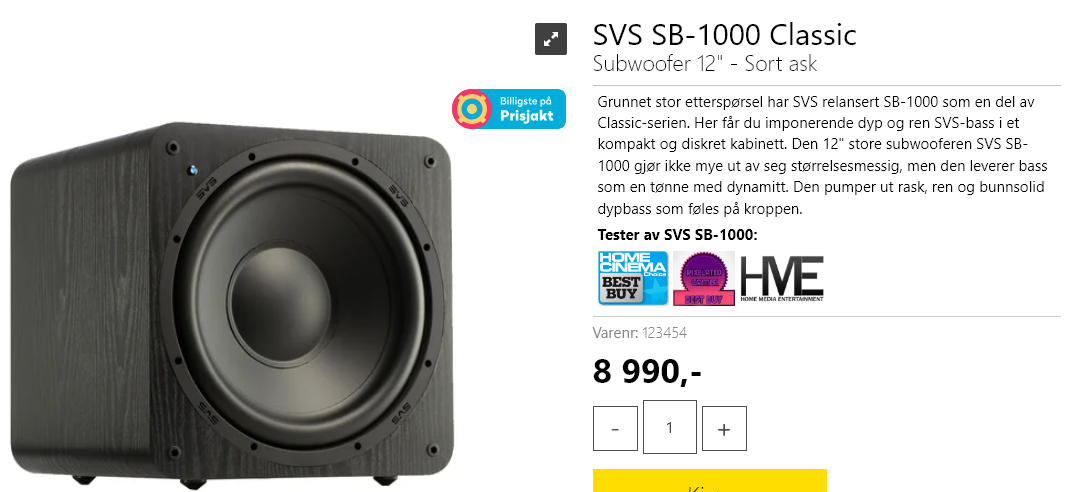Click the Subwoofer 12" - Sort ask subtitle
The height and width of the screenshot is (492, 1065).
coord(704,64)
